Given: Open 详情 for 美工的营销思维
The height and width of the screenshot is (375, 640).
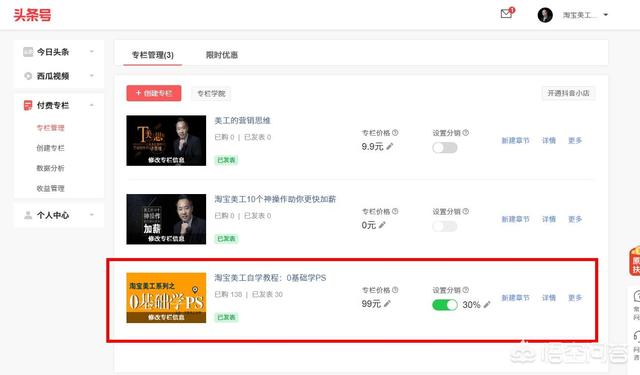Looking at the screenshot, I should click(549, 140).
